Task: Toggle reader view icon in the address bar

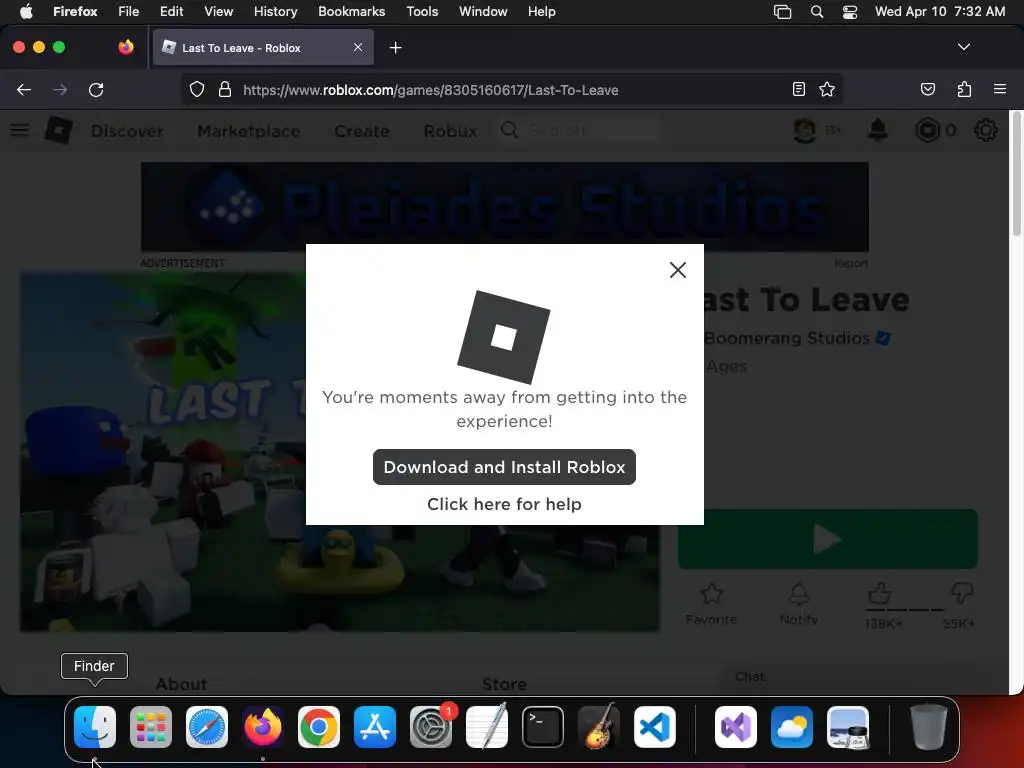Action: tap(799, 89)
